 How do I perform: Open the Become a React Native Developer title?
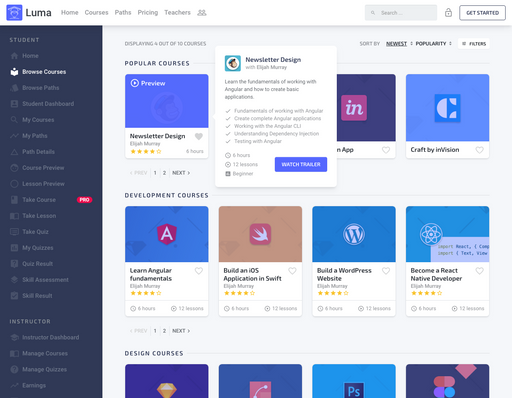pos(436,274)
